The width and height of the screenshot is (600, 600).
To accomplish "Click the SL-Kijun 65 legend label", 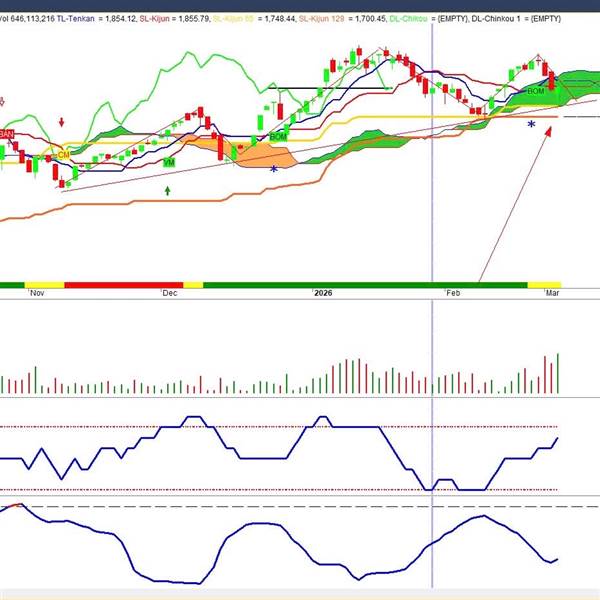I will pos(233,18).
